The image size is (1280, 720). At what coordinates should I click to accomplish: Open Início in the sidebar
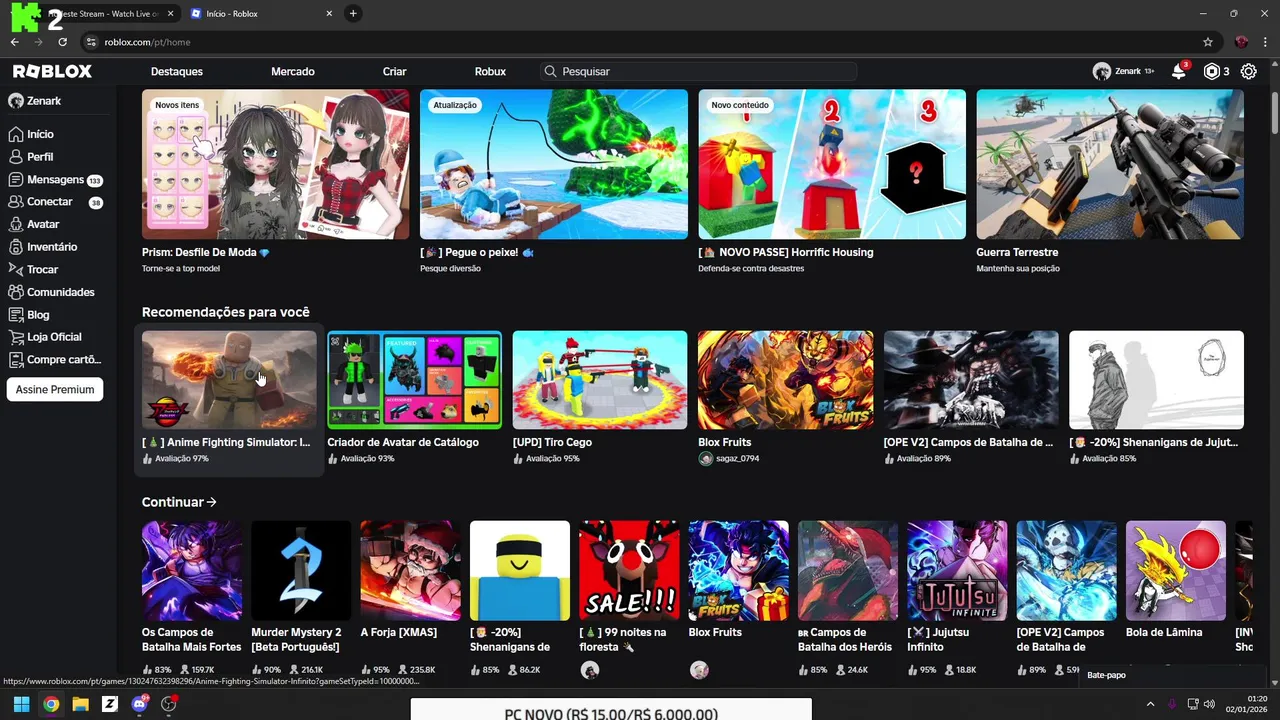[x=40, y=134]
